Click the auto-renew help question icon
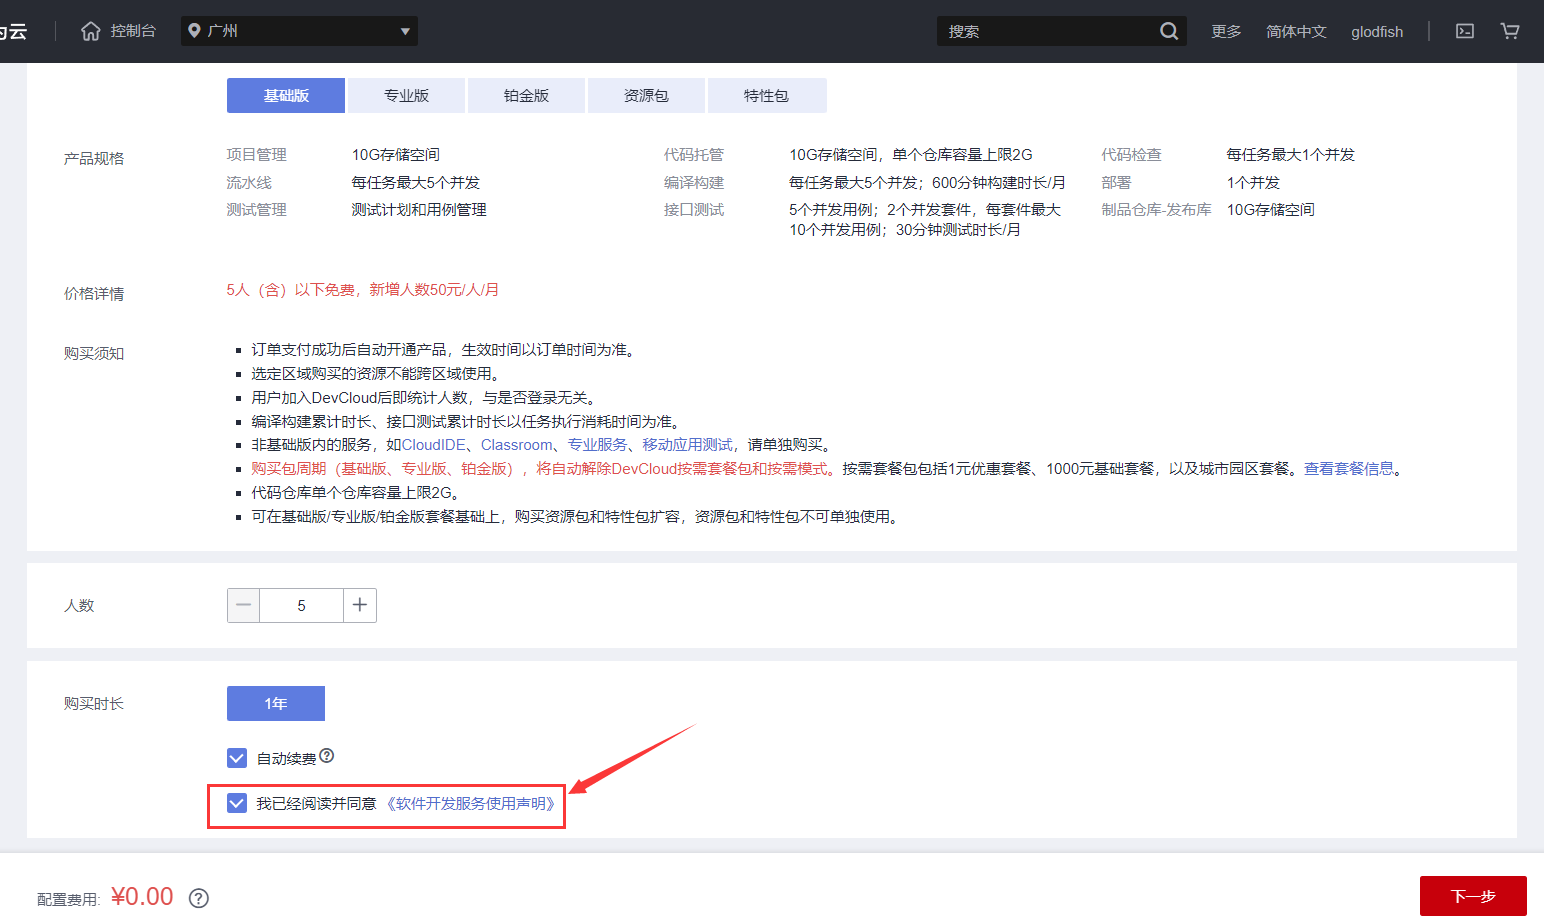 coord(327,756)
